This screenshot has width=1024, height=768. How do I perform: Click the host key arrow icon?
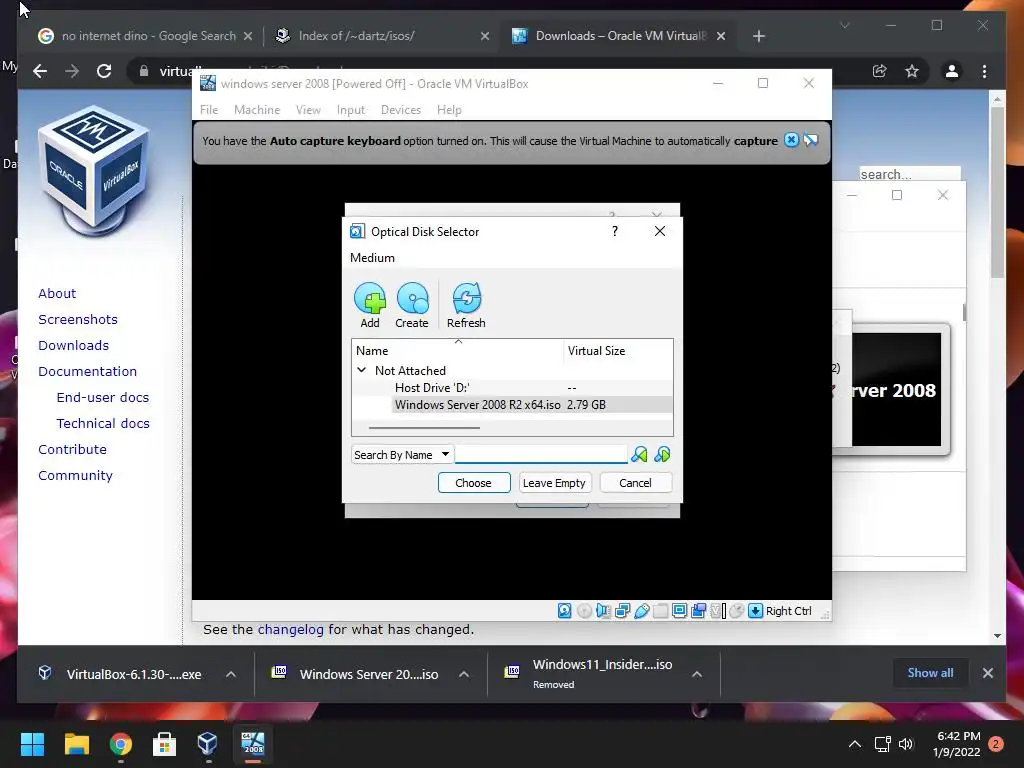(x=756, y=611)
